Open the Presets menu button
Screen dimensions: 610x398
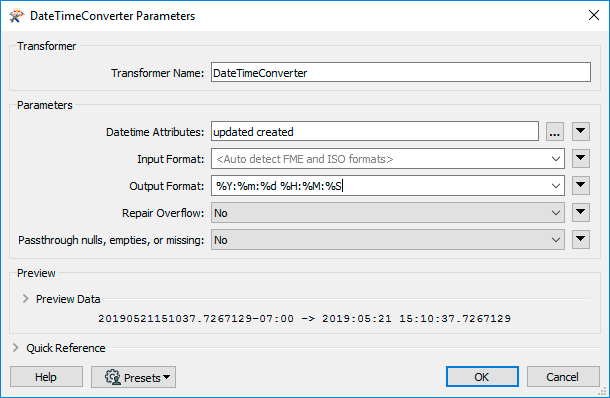coord(133,377)
